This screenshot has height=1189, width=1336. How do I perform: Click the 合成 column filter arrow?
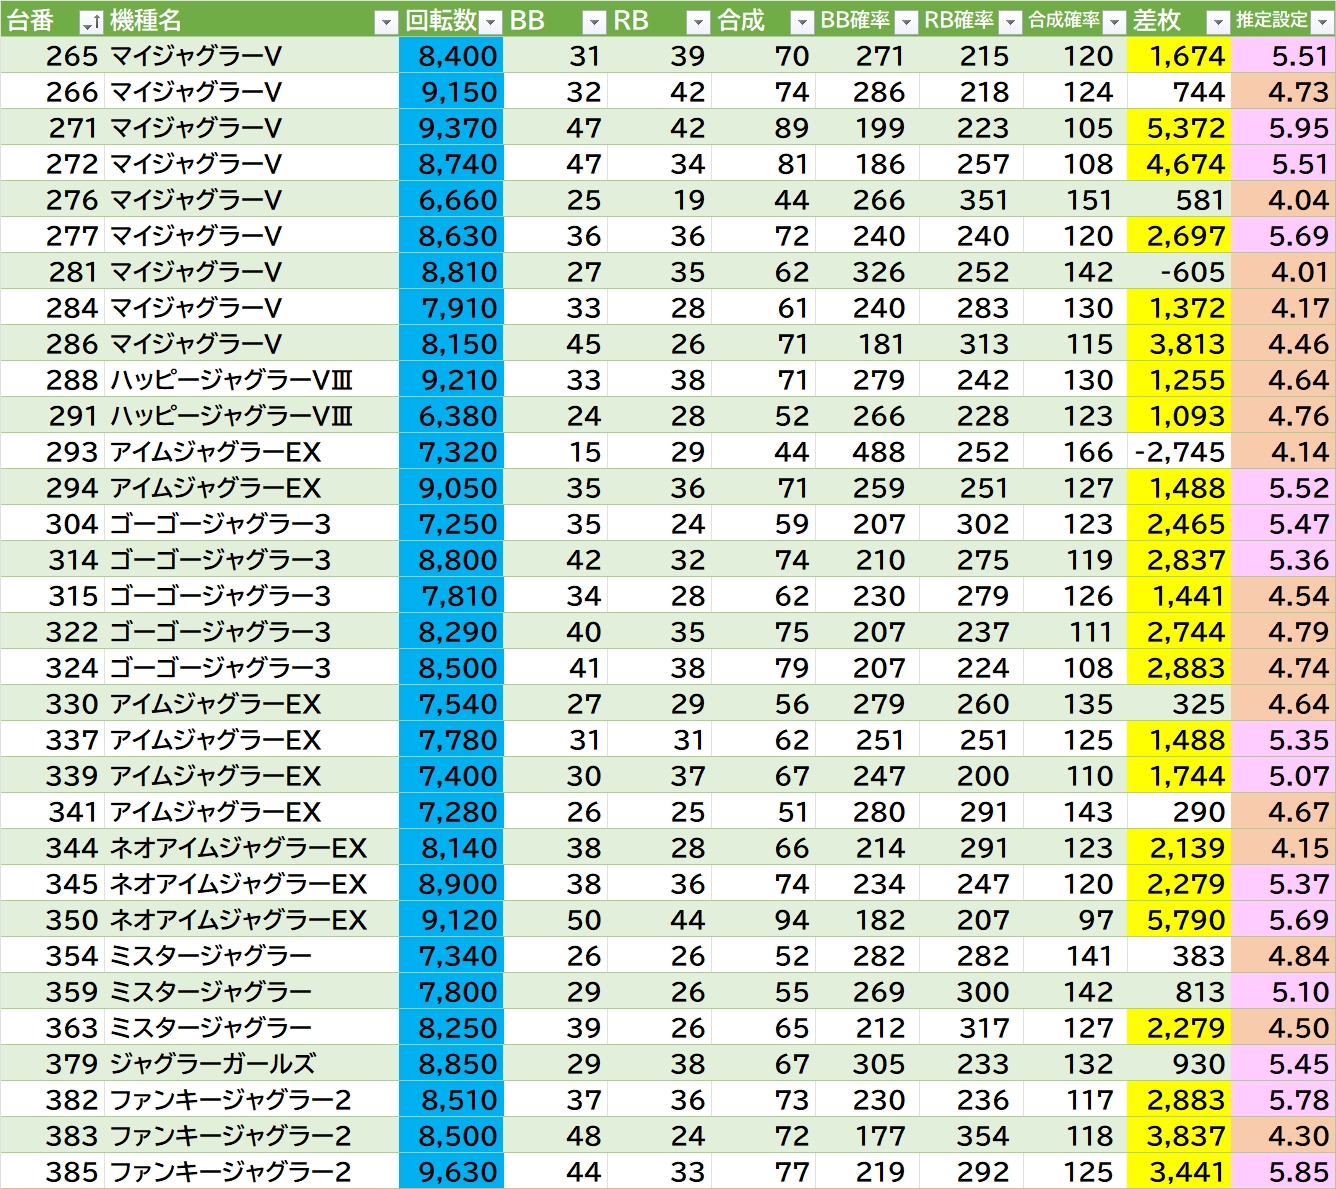coord(802,21)
